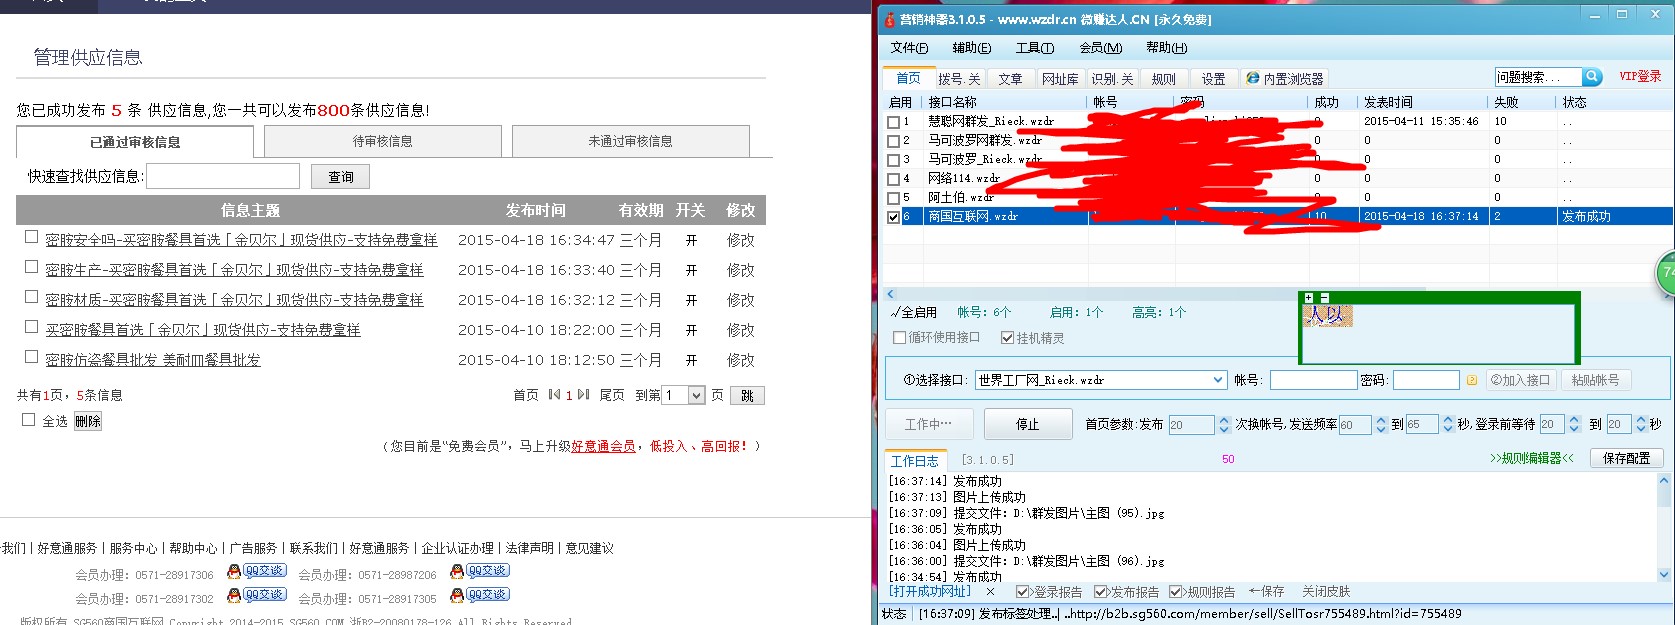Go to first page arrow icon
This screenshot has width=1675, height=625.
tap(553, 395)
